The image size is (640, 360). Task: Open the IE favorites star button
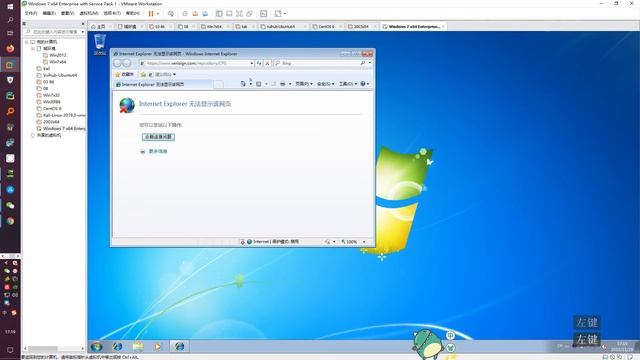coord(124,74)
